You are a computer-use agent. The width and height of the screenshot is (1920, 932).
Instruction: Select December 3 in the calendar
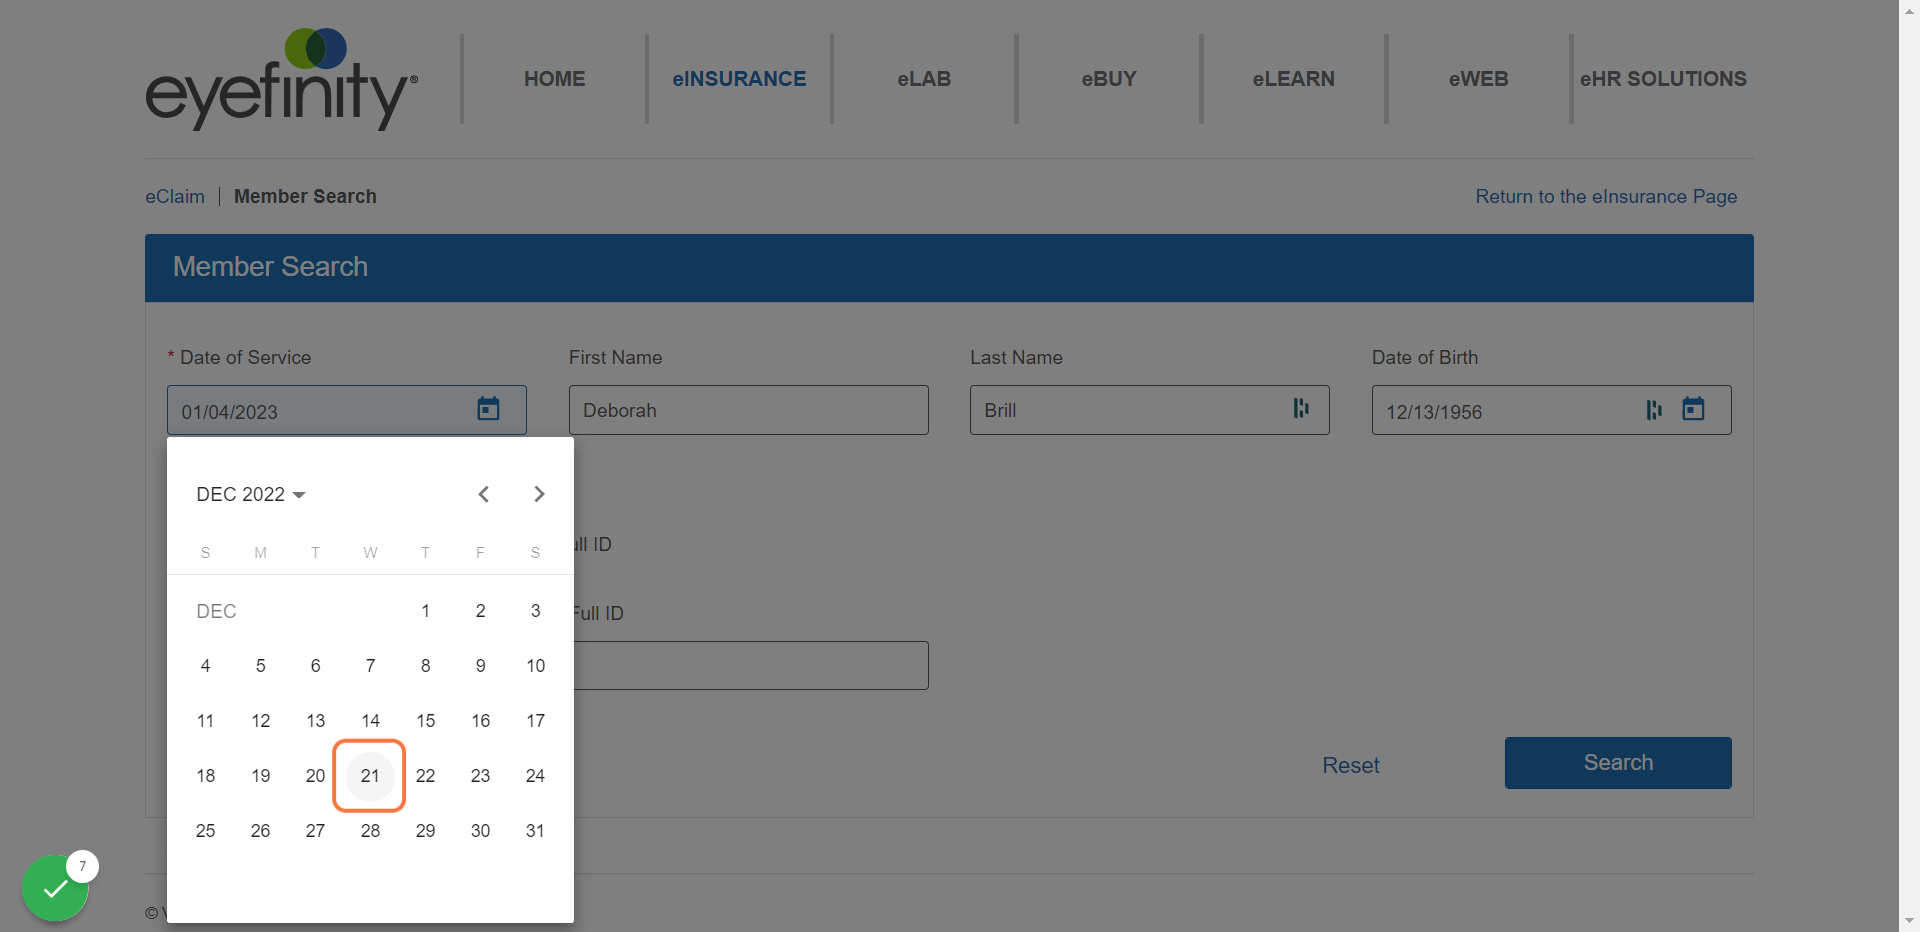coord(535,611)
